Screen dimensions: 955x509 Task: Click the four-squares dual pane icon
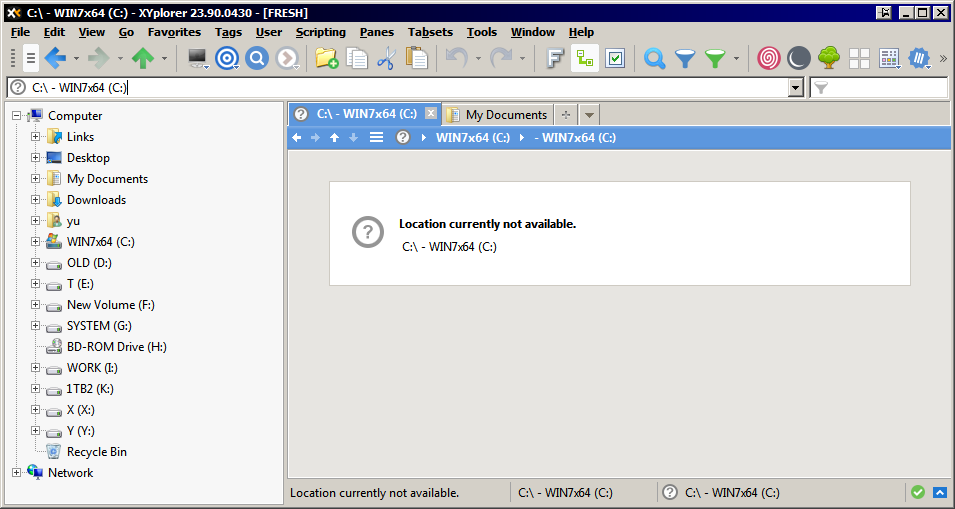tap(859, 58)
